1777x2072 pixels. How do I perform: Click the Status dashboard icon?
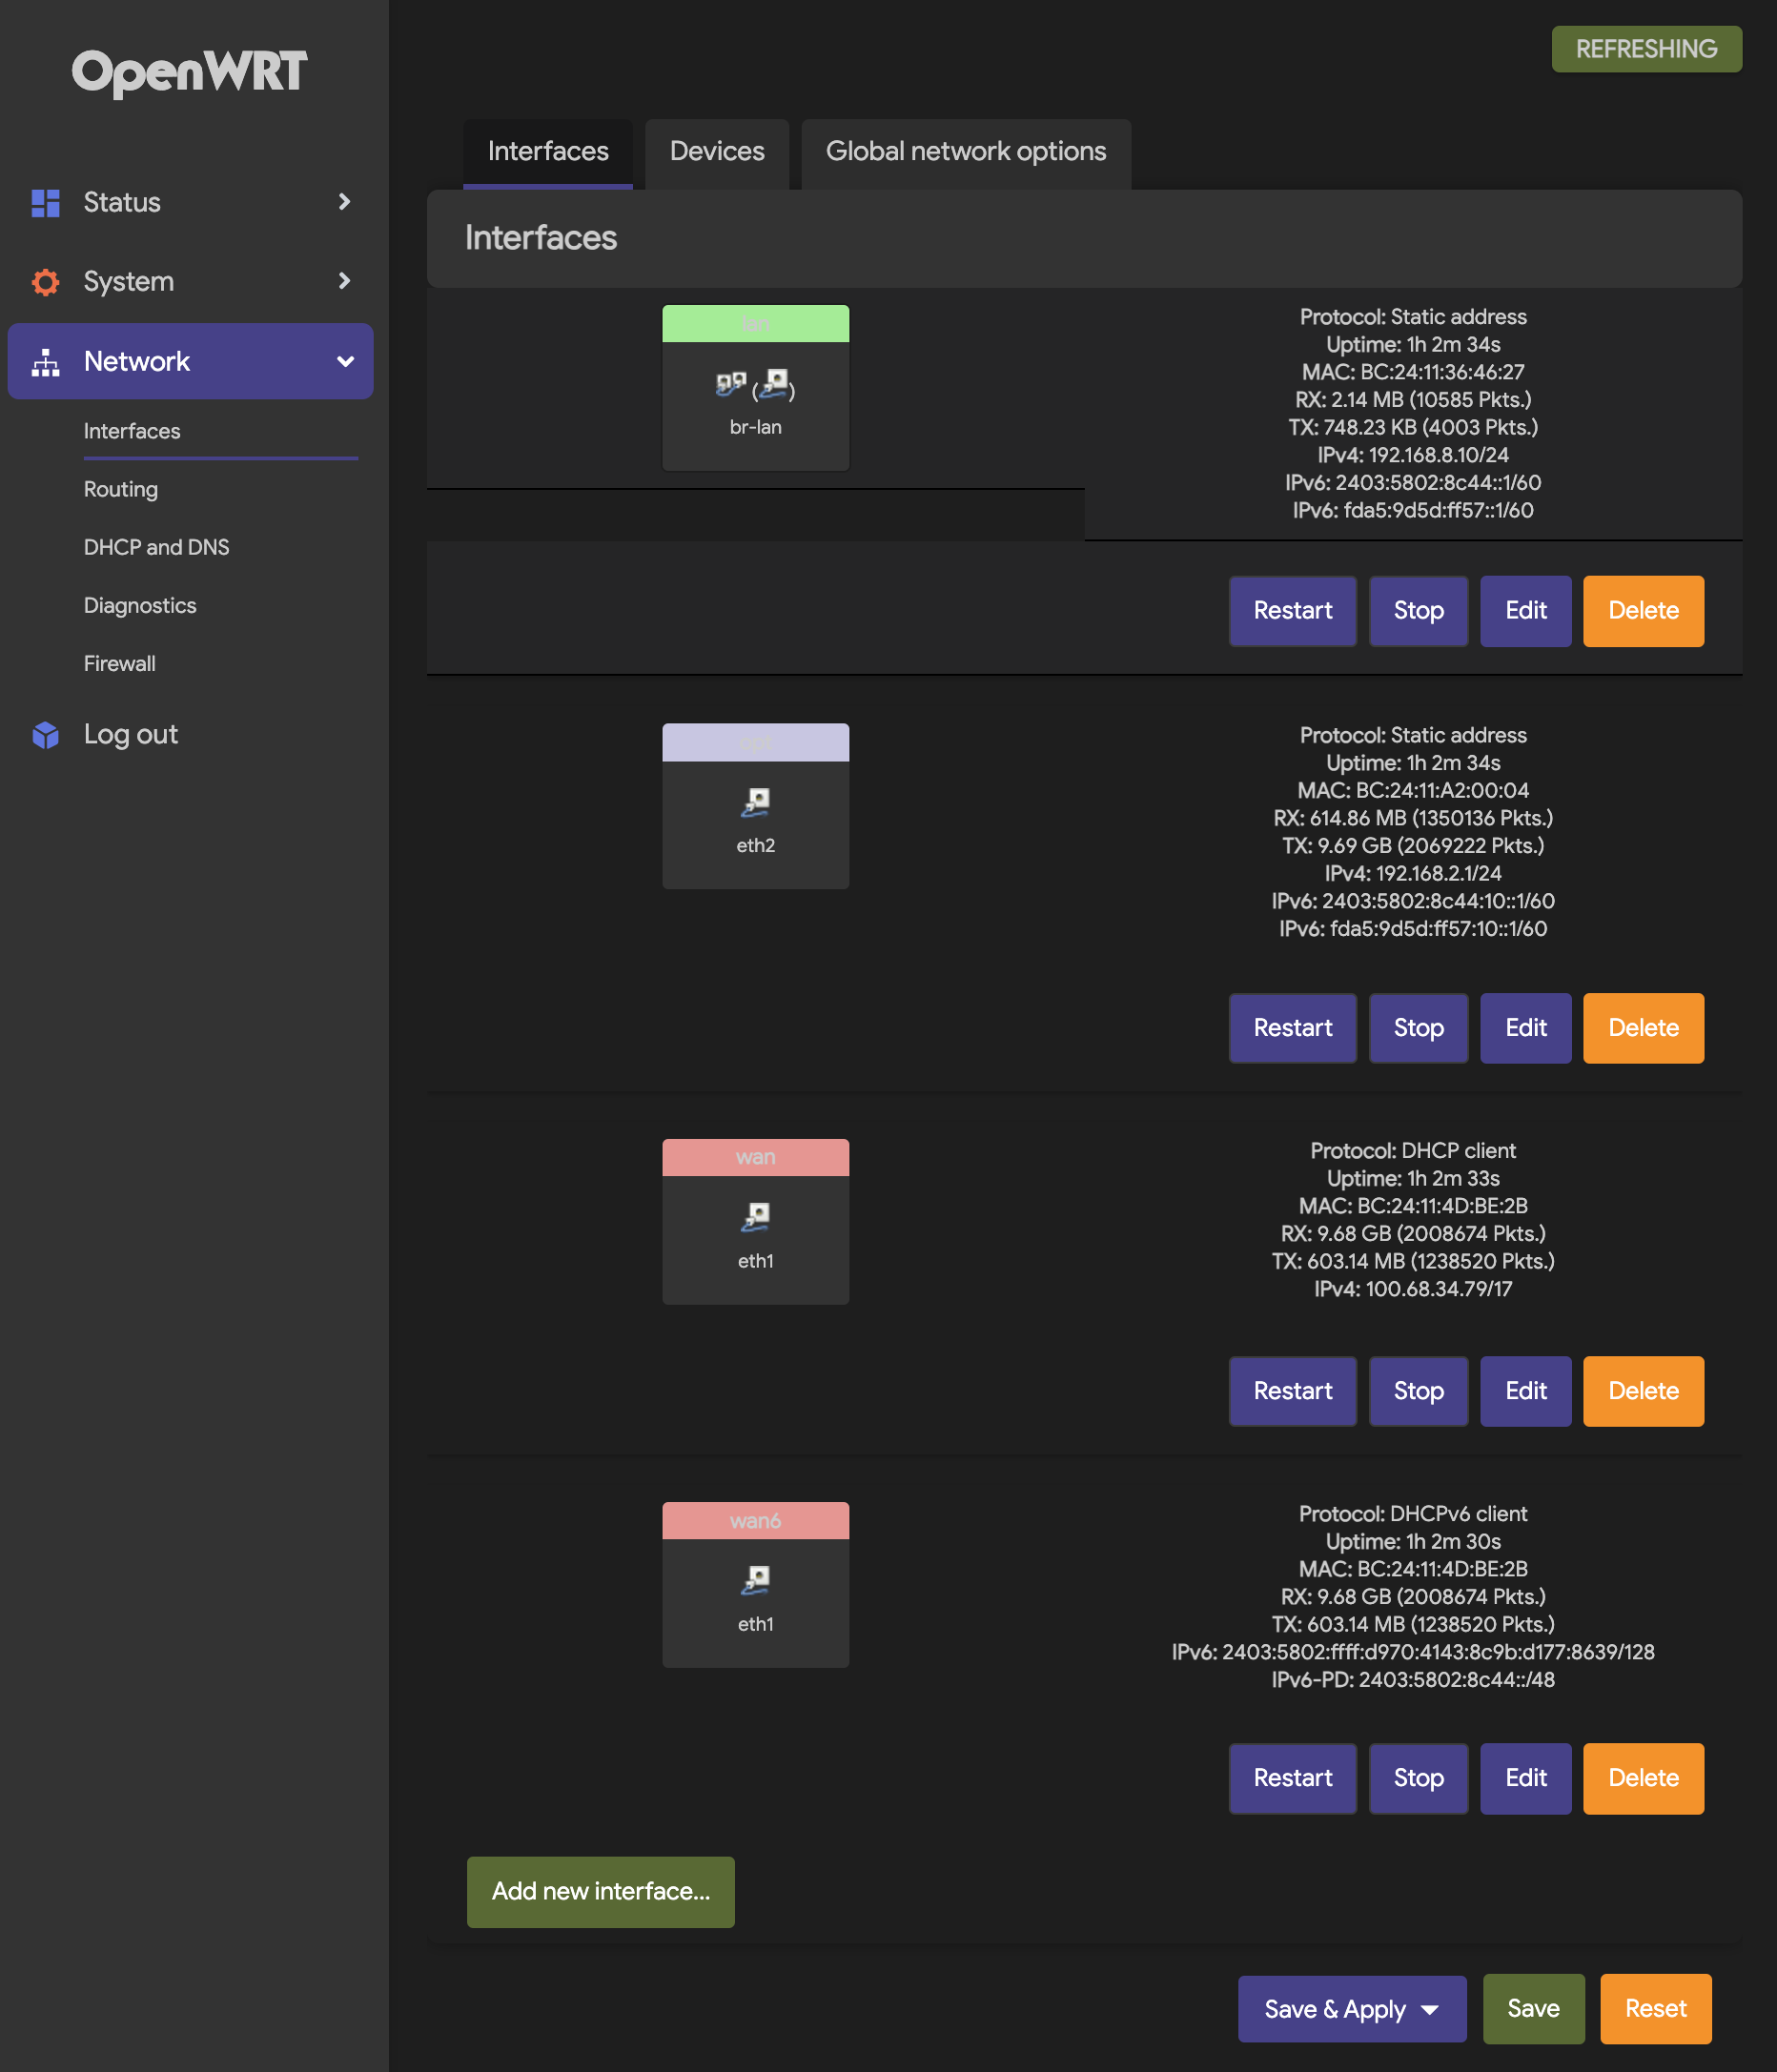click(45, 203)
